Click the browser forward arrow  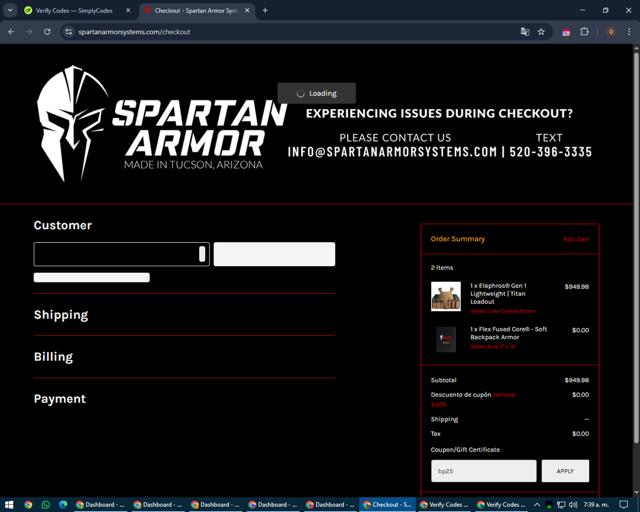tap(29, 32)
